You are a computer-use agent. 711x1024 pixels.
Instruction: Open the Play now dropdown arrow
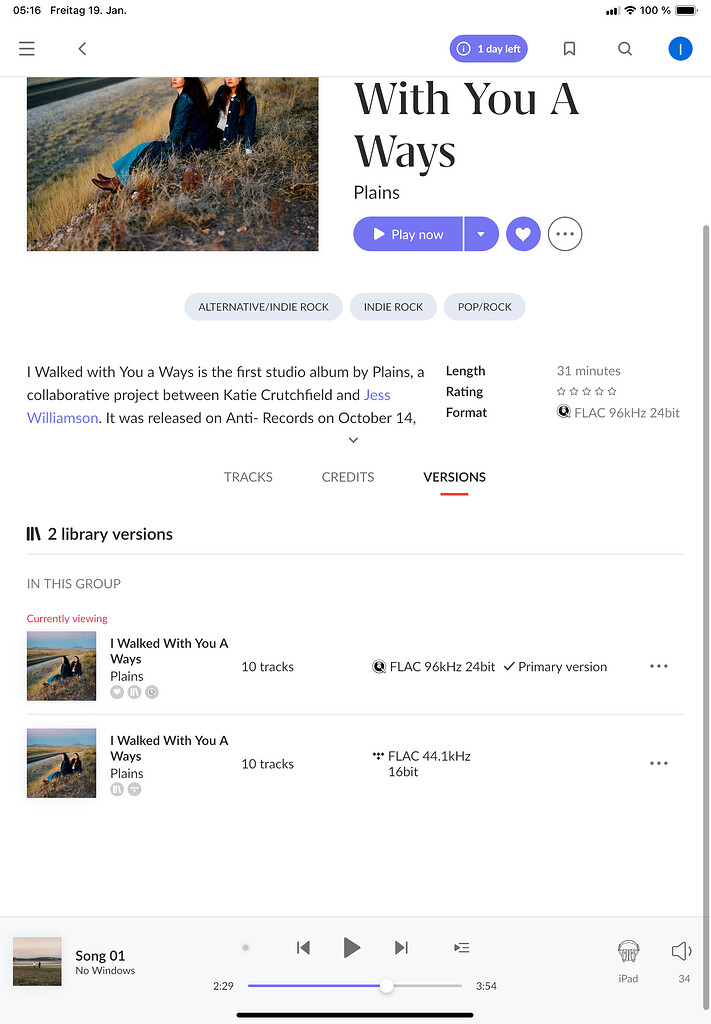click(x=481, y=233)
